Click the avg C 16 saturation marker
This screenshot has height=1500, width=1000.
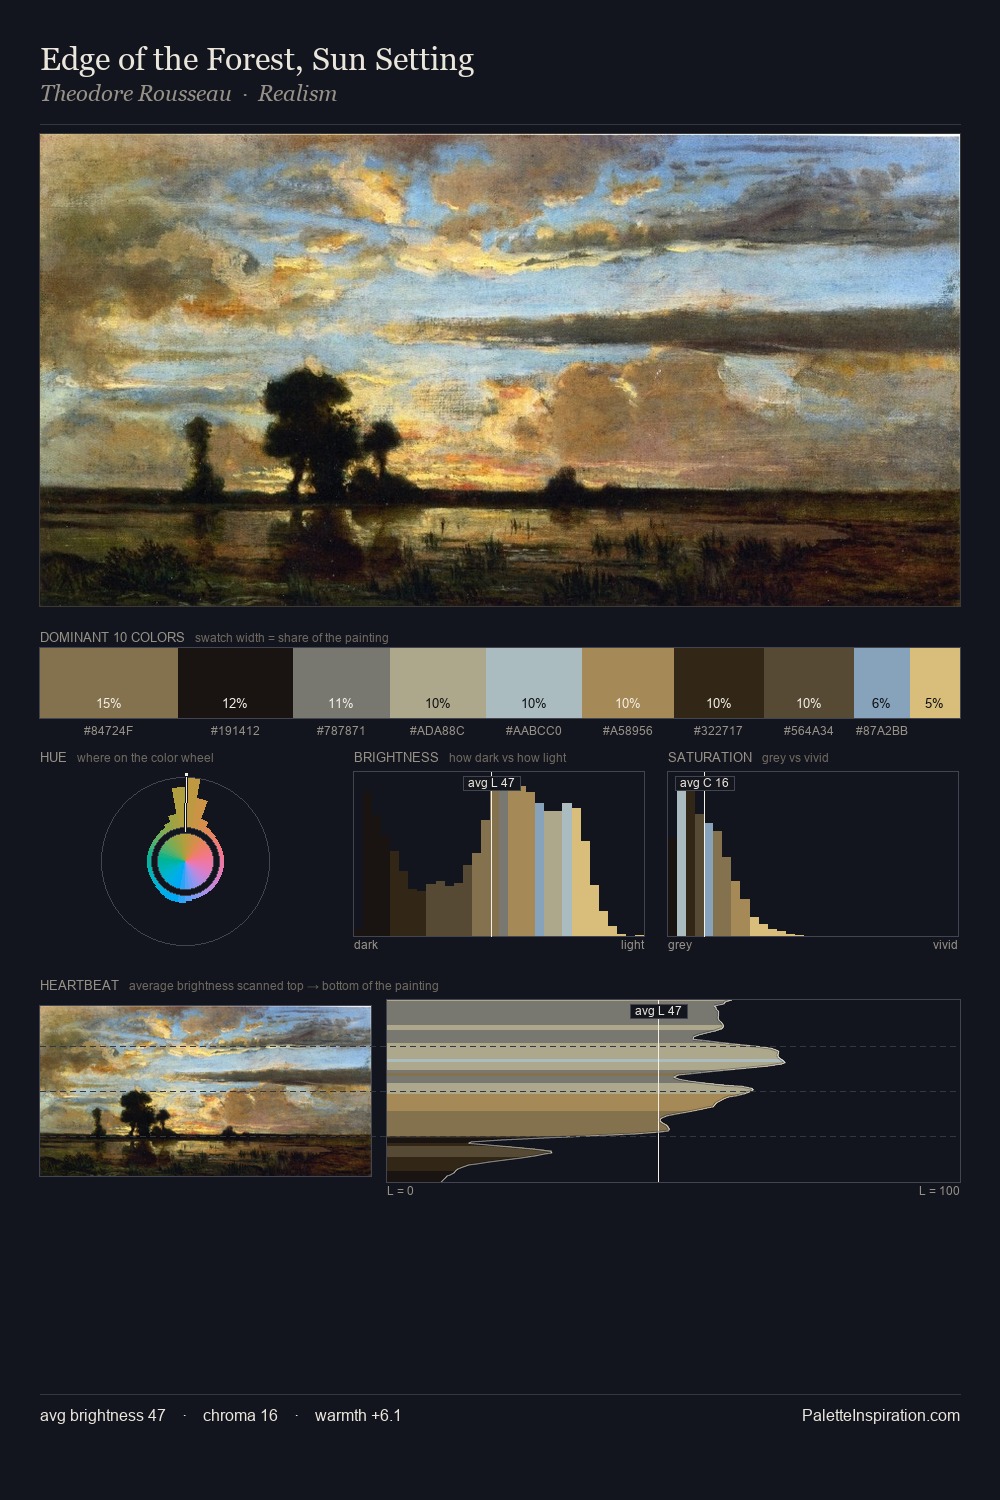click(705, 783)
